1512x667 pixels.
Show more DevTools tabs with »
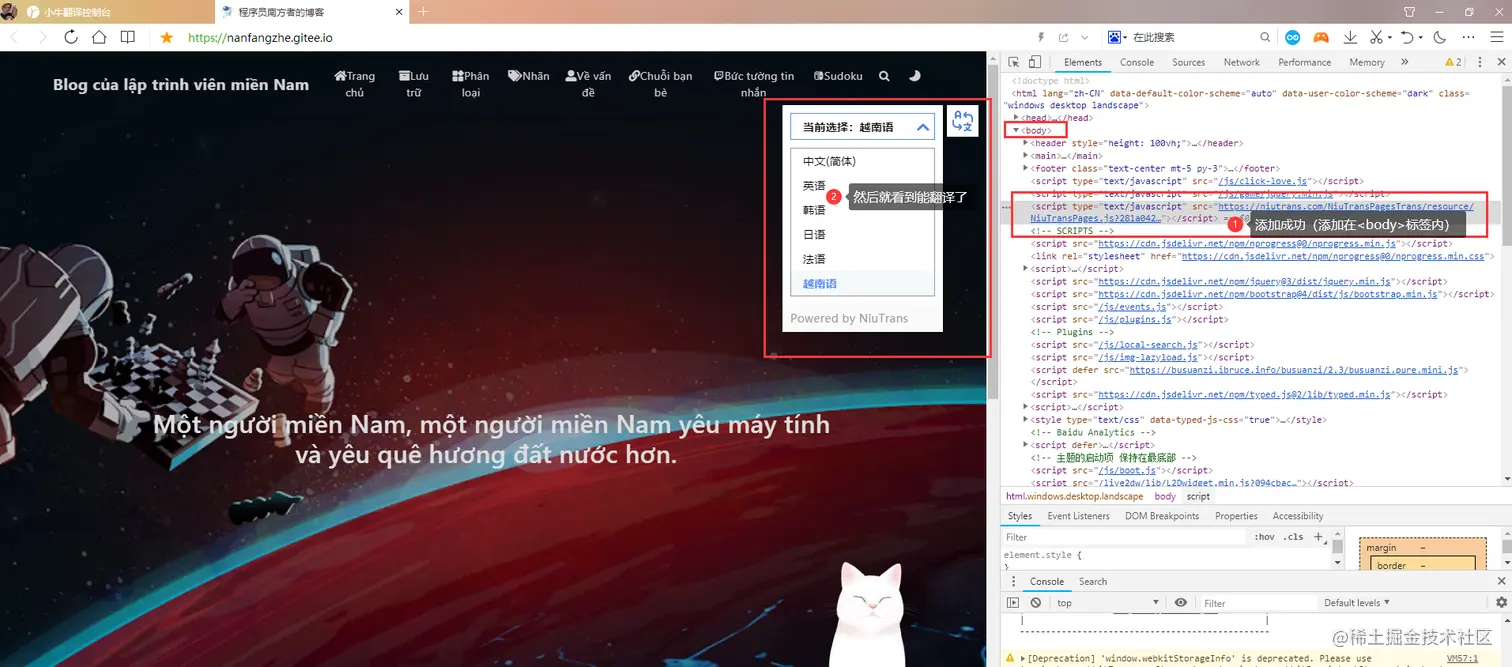[1404, 62]
